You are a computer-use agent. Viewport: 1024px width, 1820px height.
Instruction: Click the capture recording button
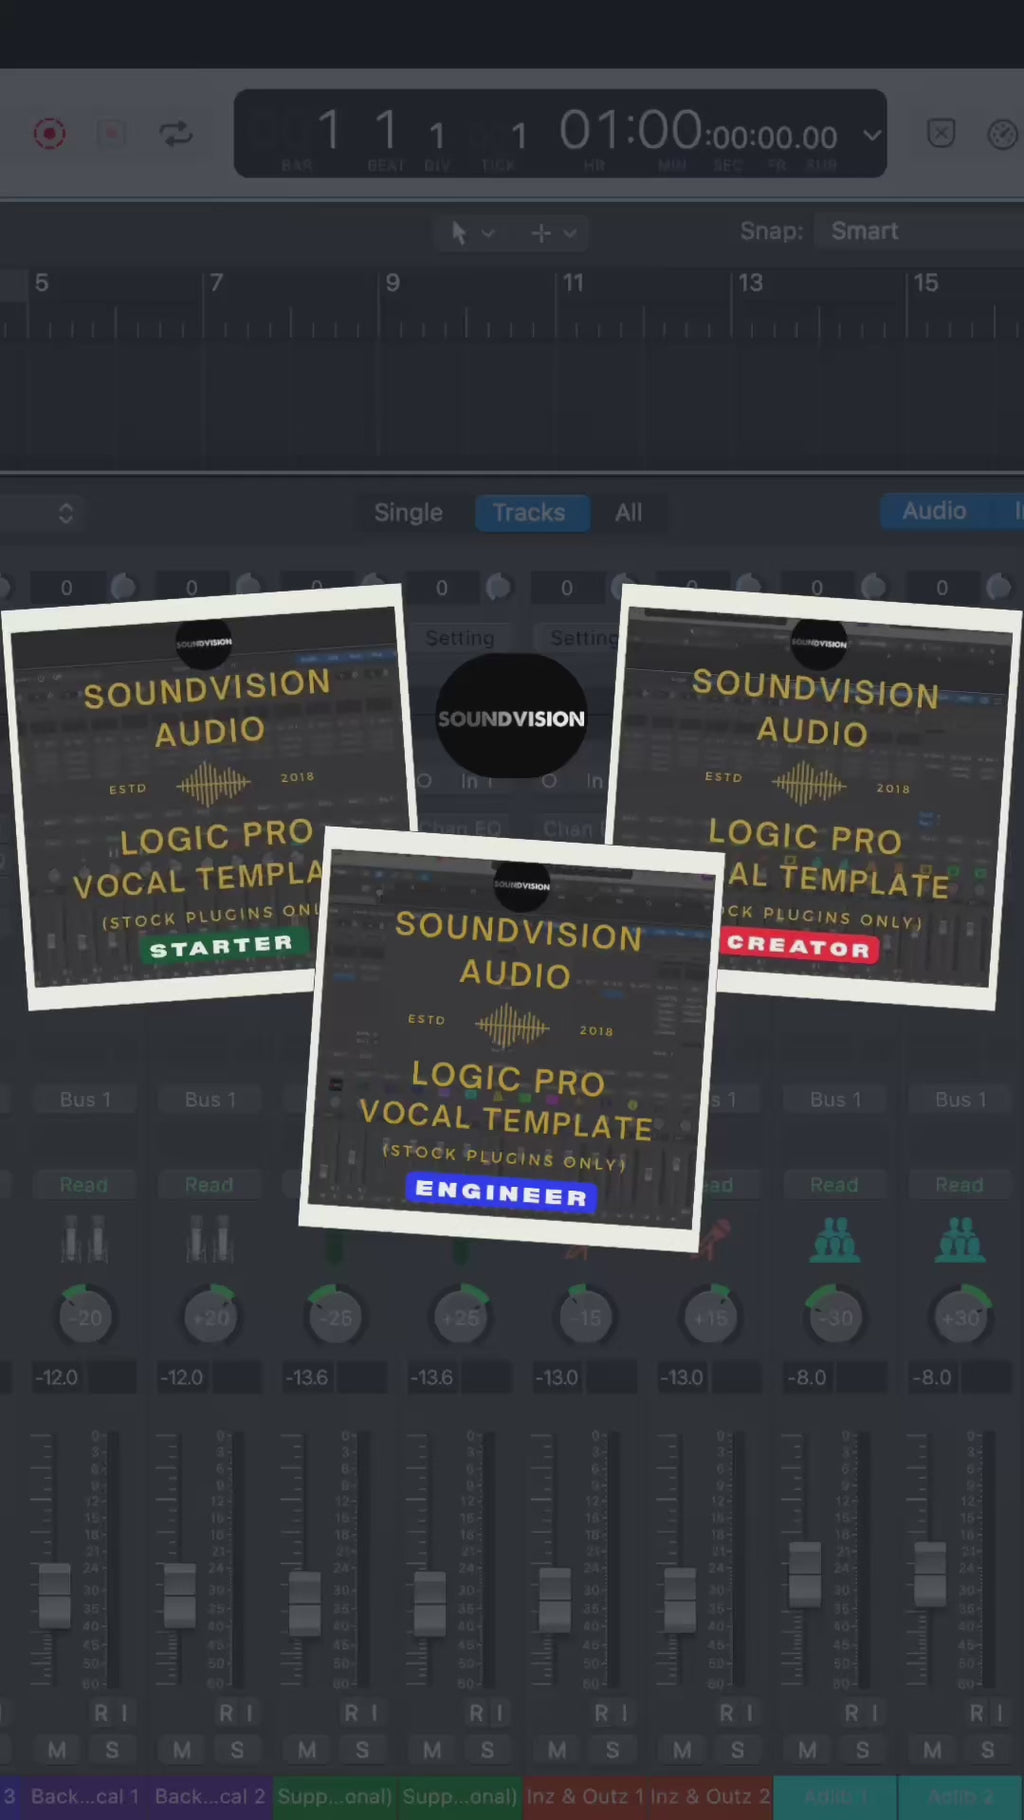pos(111,134)
